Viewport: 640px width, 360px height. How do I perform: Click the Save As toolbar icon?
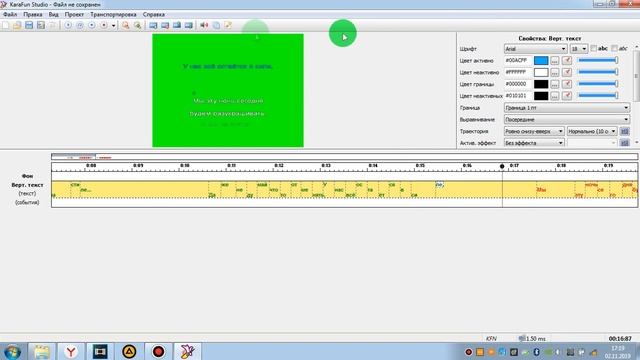coord(41,25)
